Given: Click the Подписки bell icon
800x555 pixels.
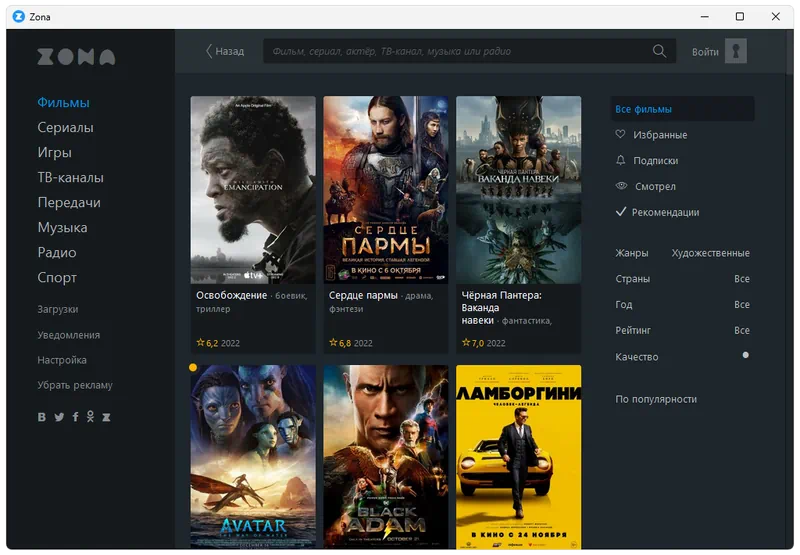Looking at the screenshot, I should pyautogui.click(x=620, y=160).
